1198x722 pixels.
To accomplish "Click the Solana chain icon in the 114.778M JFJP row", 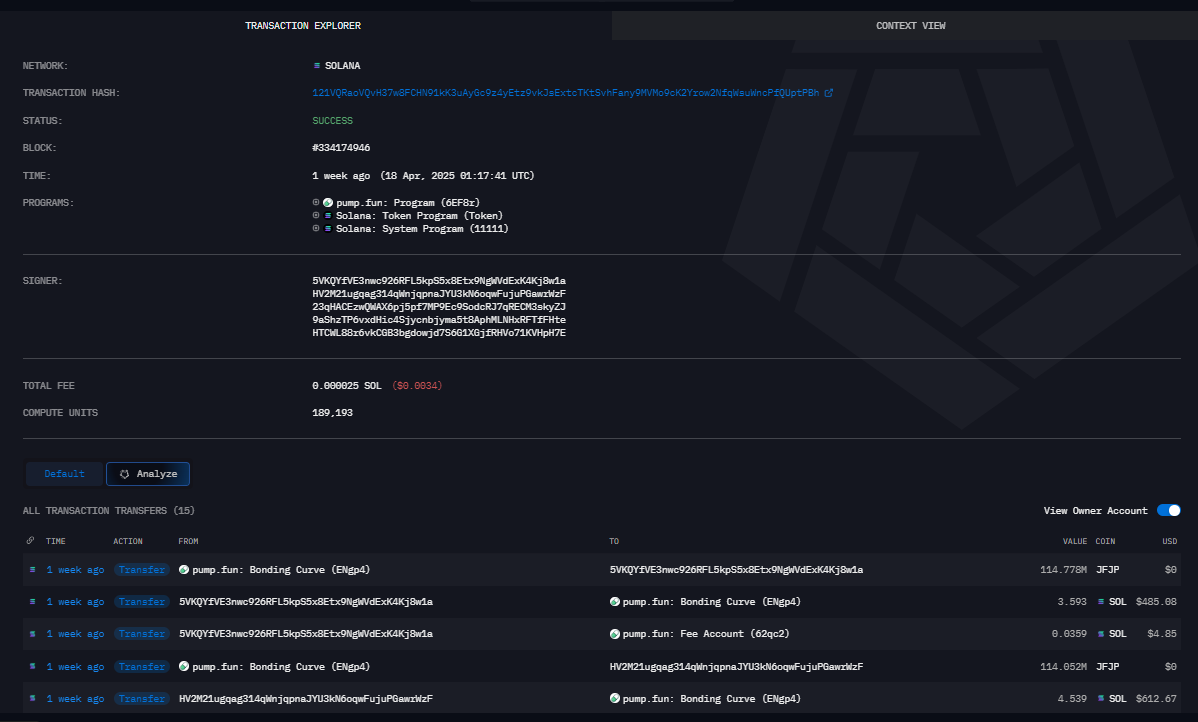I will (x=32, y=570).
